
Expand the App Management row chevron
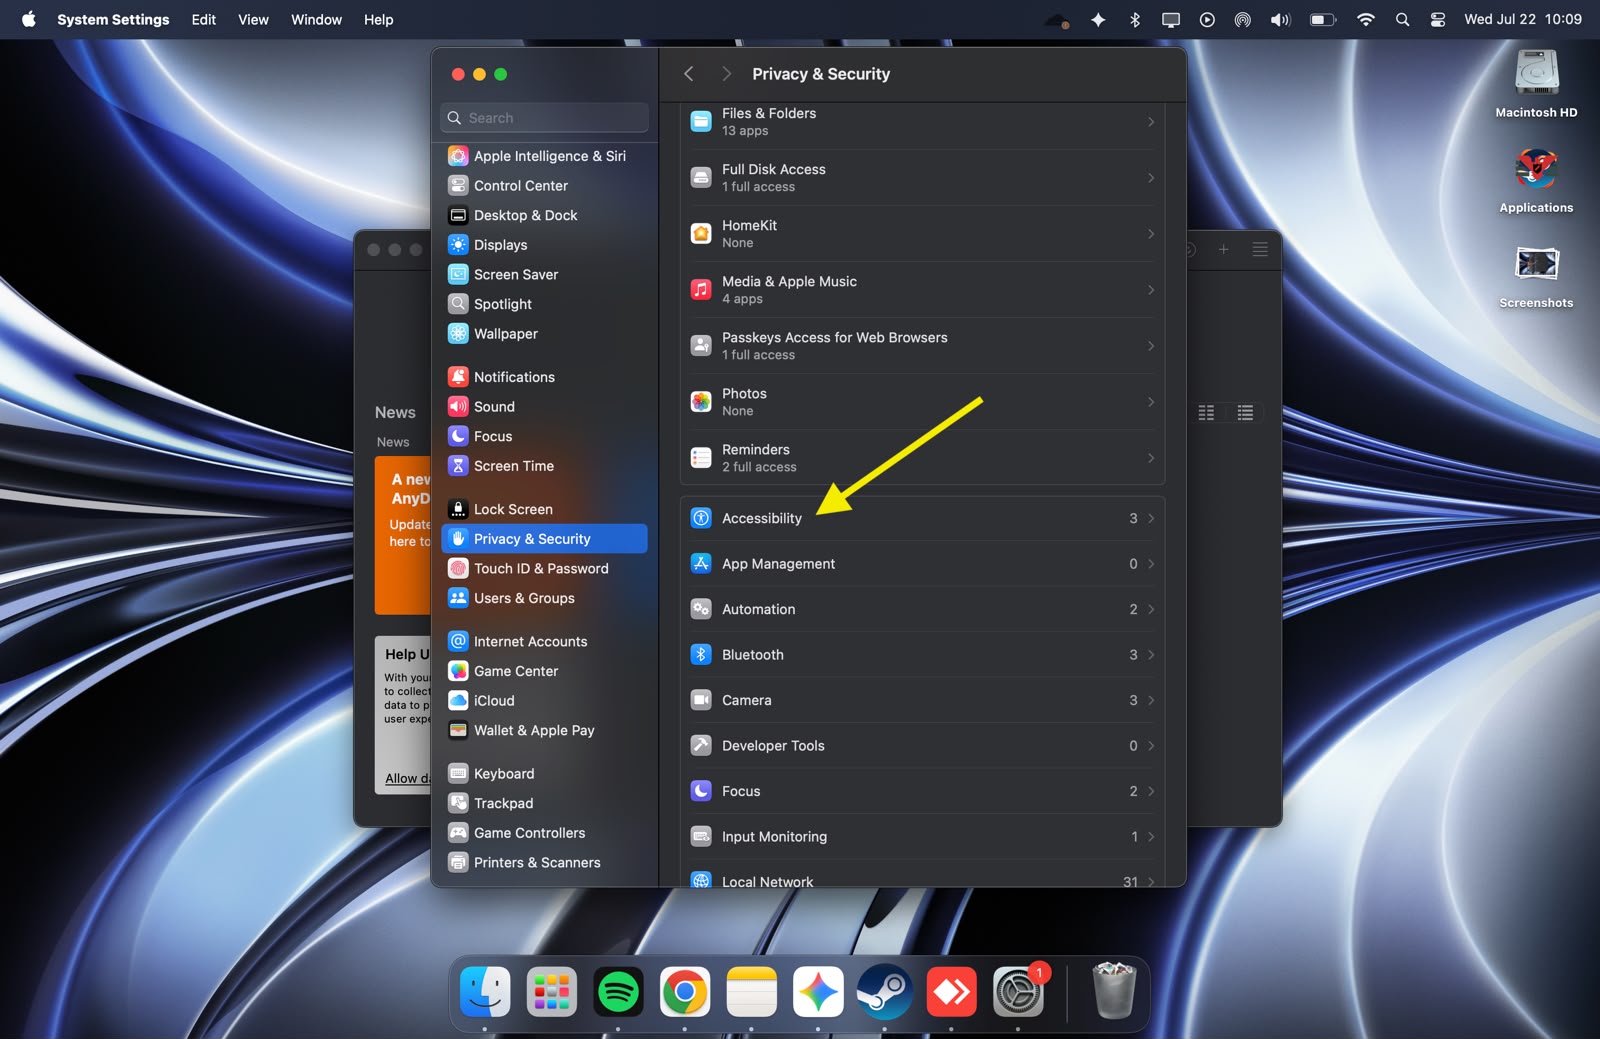1151,564
